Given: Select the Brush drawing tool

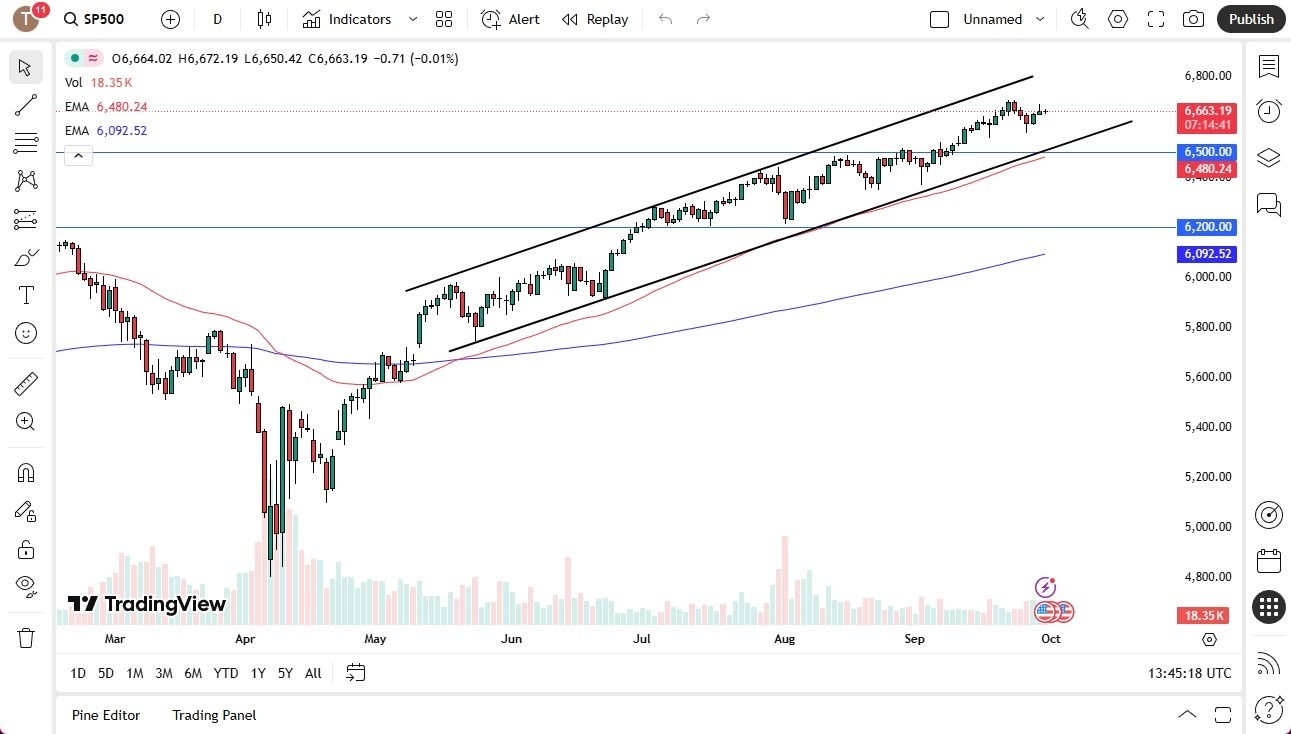Looking at the screenshot, I should pyautogui.click(x=25, y=256).
